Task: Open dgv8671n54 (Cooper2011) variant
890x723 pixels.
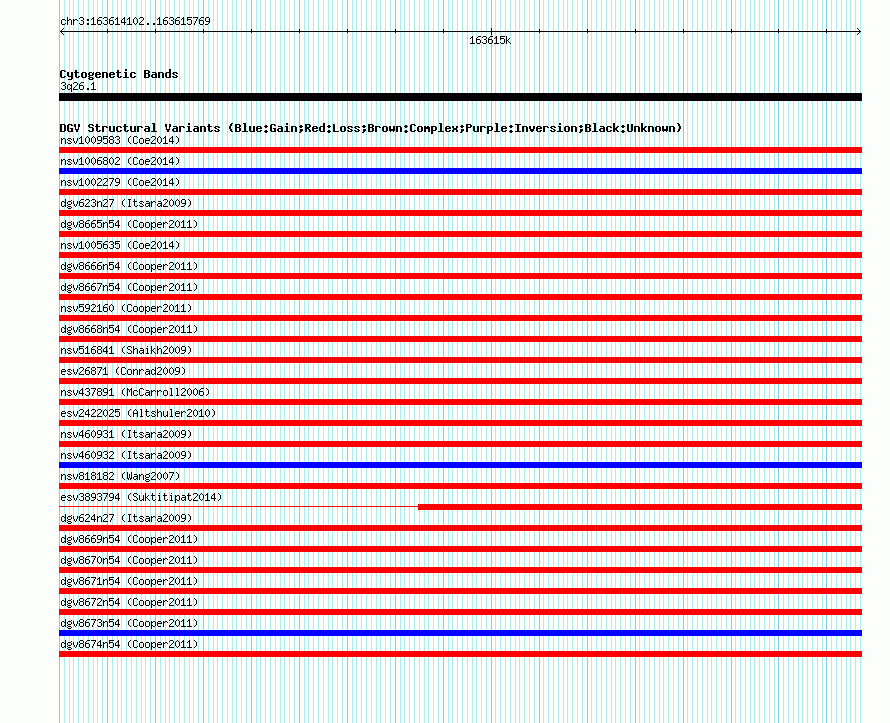Action: coord(129,581)
